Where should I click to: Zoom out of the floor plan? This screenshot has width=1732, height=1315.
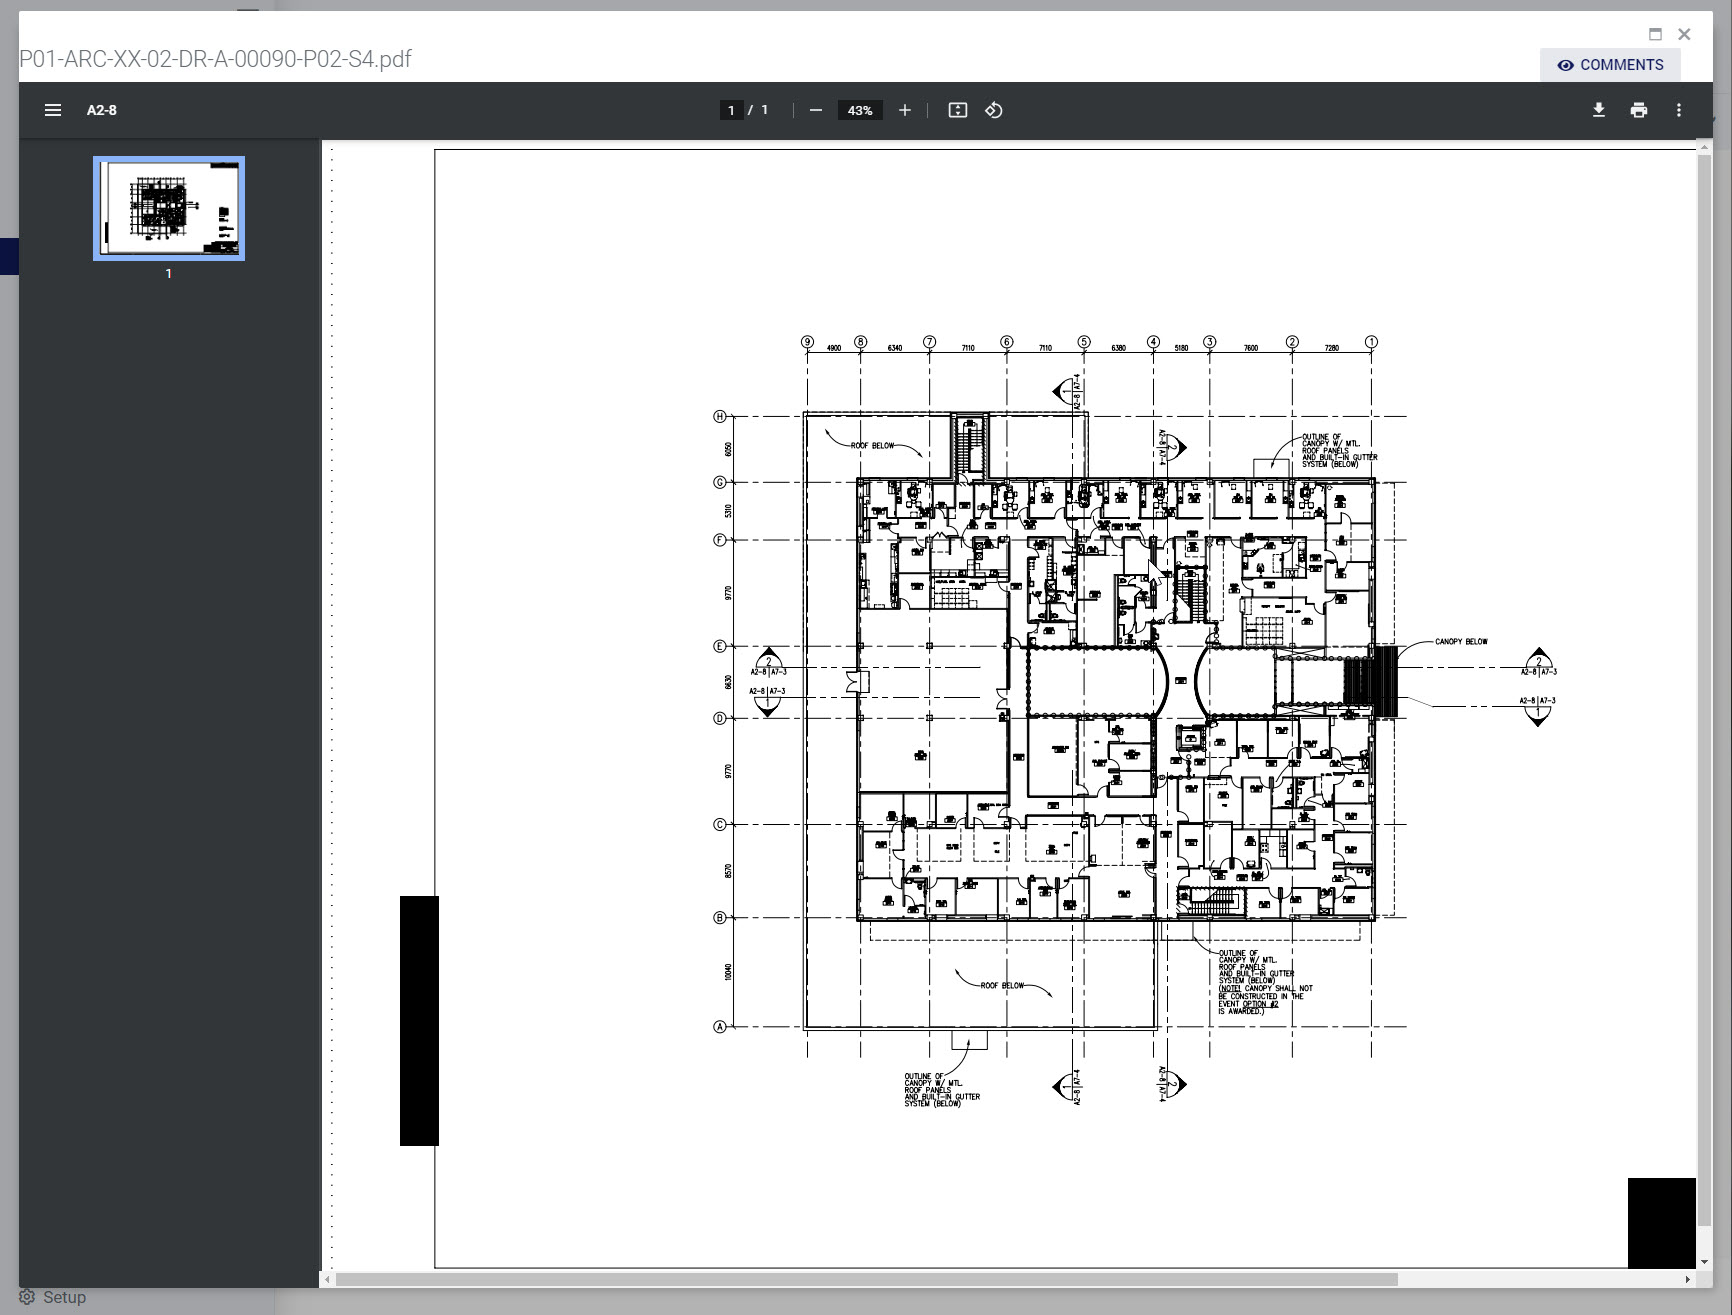pos(816,110)
